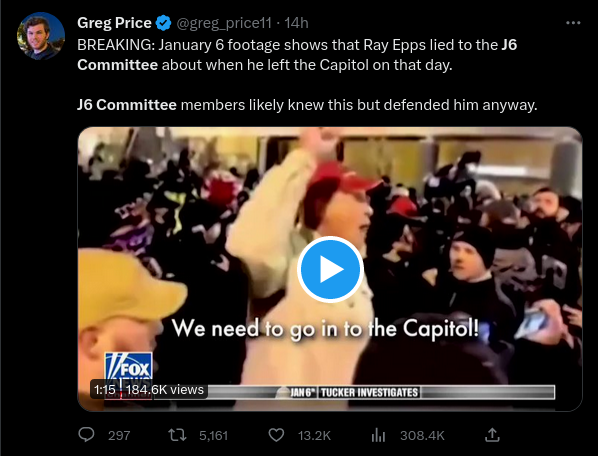598x456 pixels.
Task: Visit the @greg_price11 handle link
Action: pos(224,23)
